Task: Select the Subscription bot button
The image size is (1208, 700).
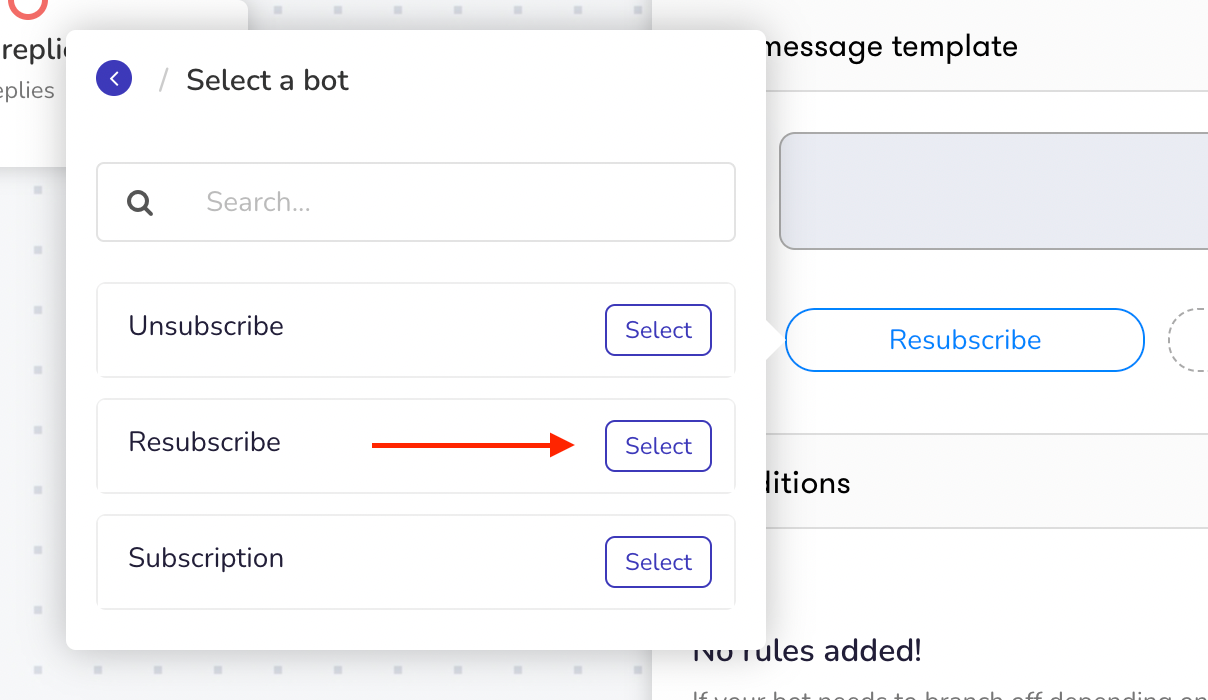Action: tap(658, 562)
